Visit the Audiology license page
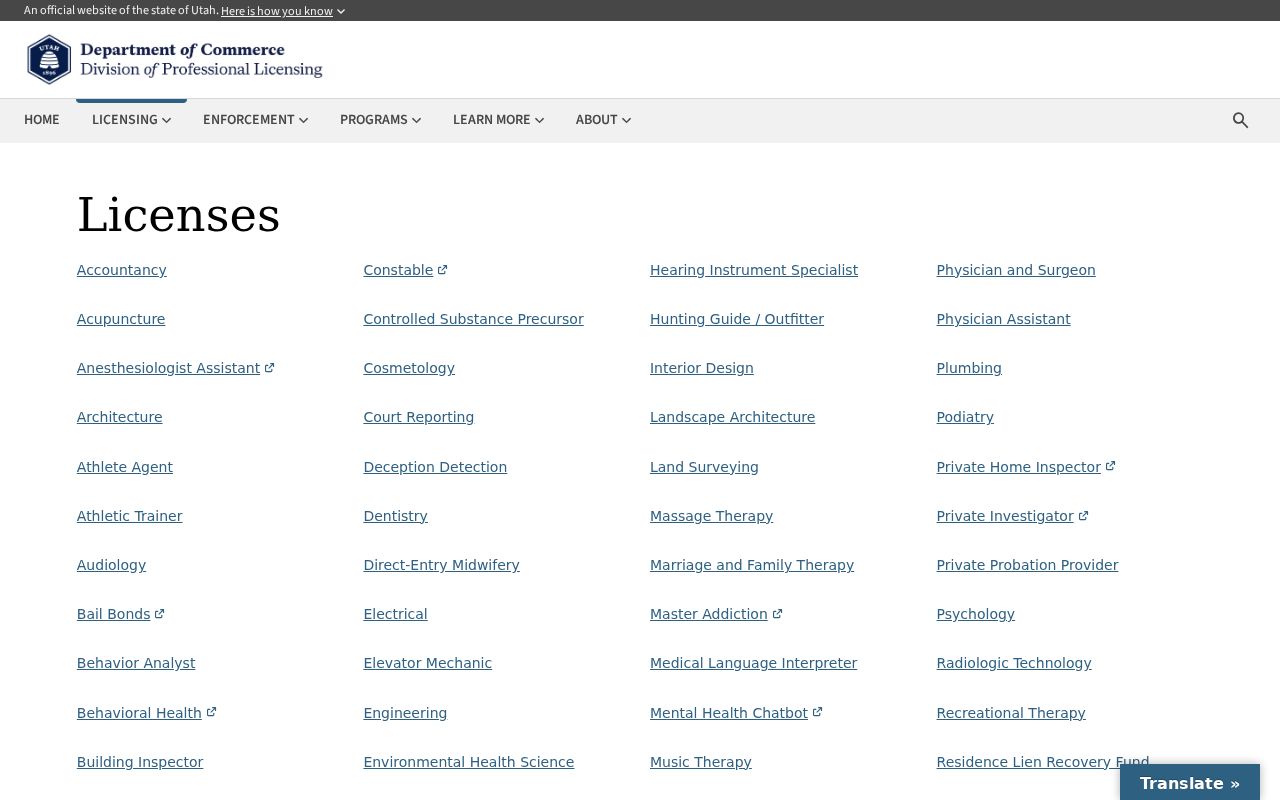 click(x=111, y=565)
